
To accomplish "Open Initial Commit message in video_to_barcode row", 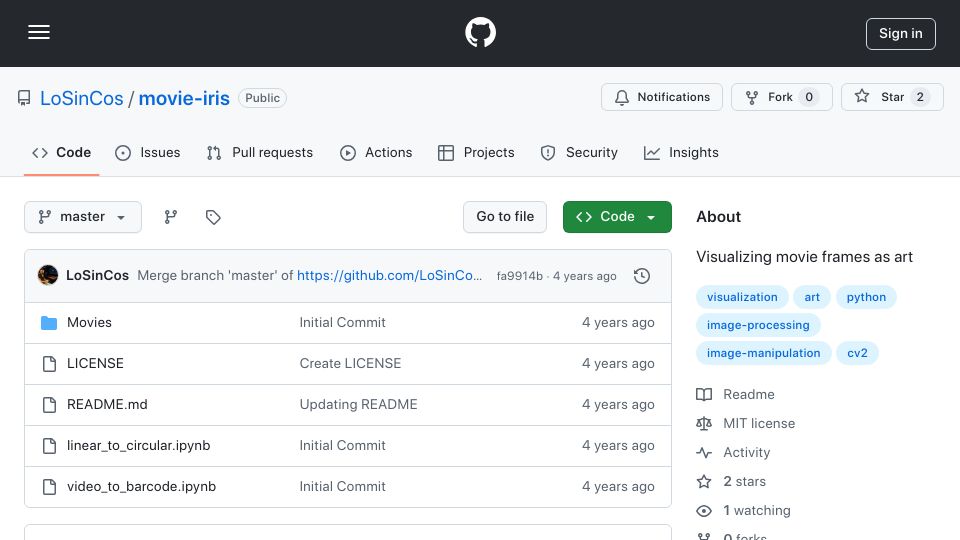I will (x=342, y=487).
